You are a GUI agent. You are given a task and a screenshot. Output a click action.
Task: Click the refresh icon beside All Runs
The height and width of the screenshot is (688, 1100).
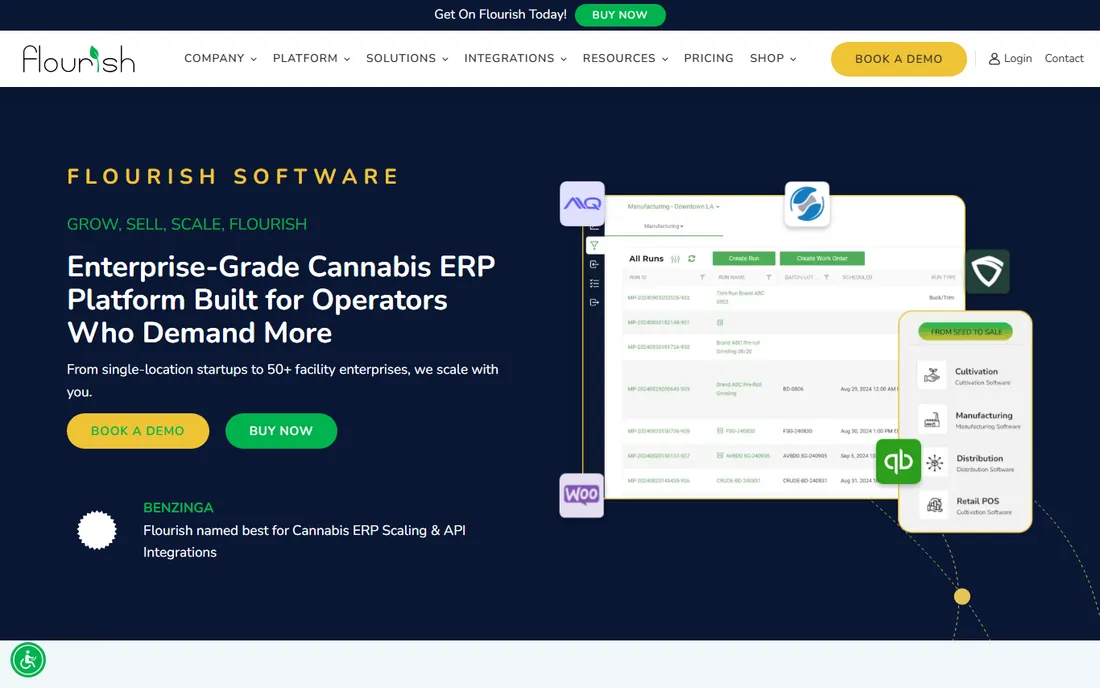[x=692, y=259]
